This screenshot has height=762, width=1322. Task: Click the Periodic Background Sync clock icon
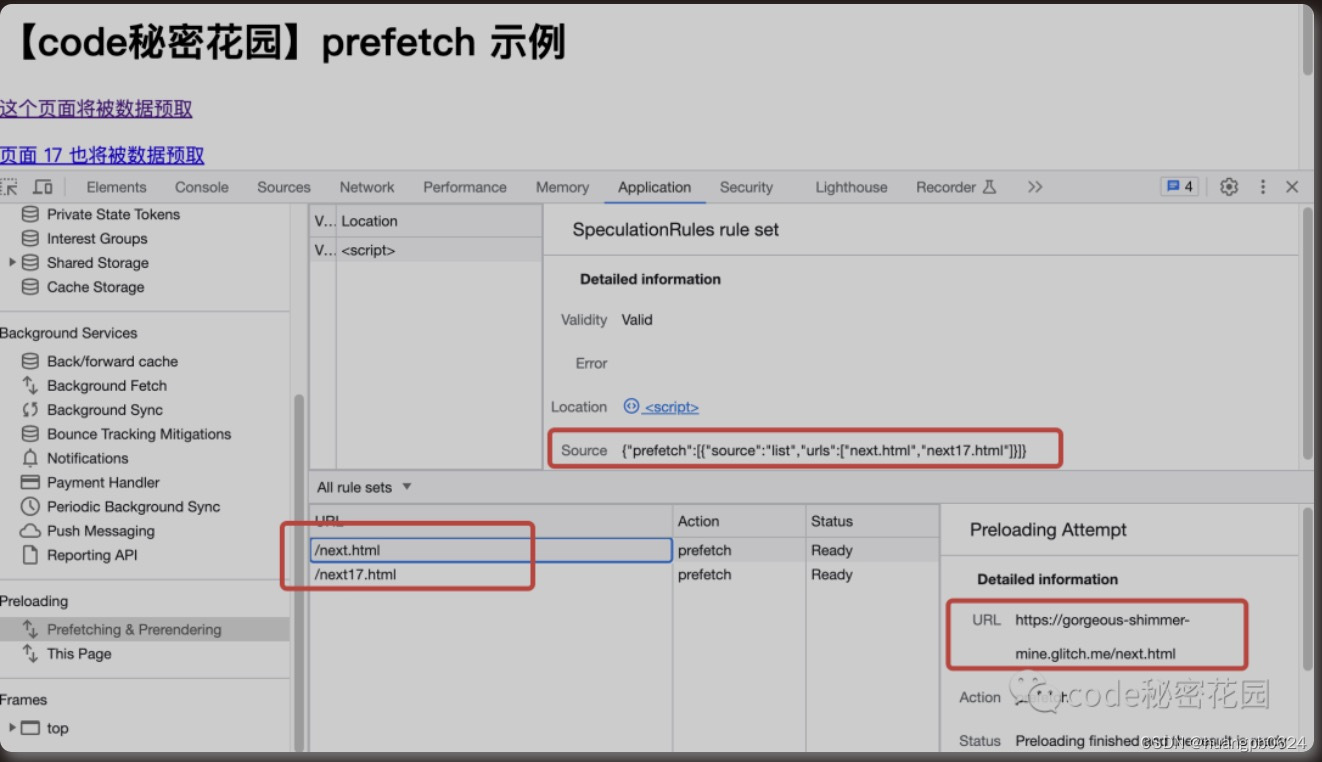30,507
